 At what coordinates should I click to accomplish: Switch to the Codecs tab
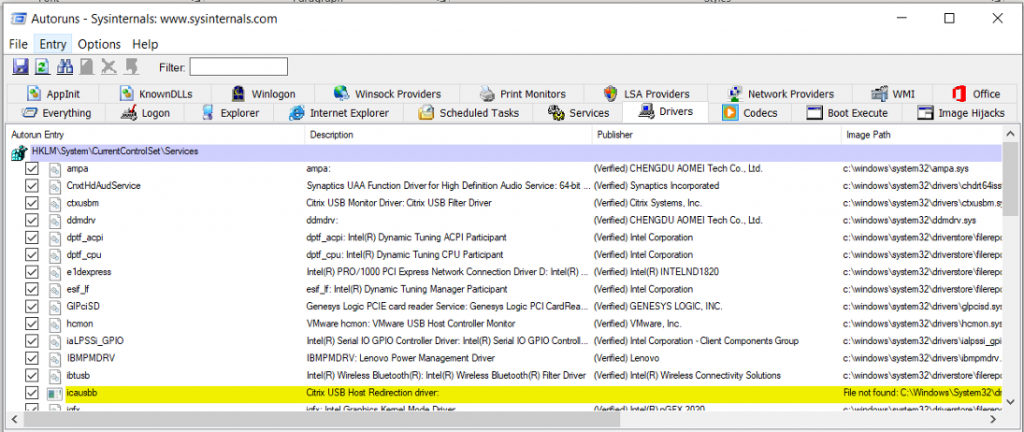pyautogui.click(x=750, y=113)
